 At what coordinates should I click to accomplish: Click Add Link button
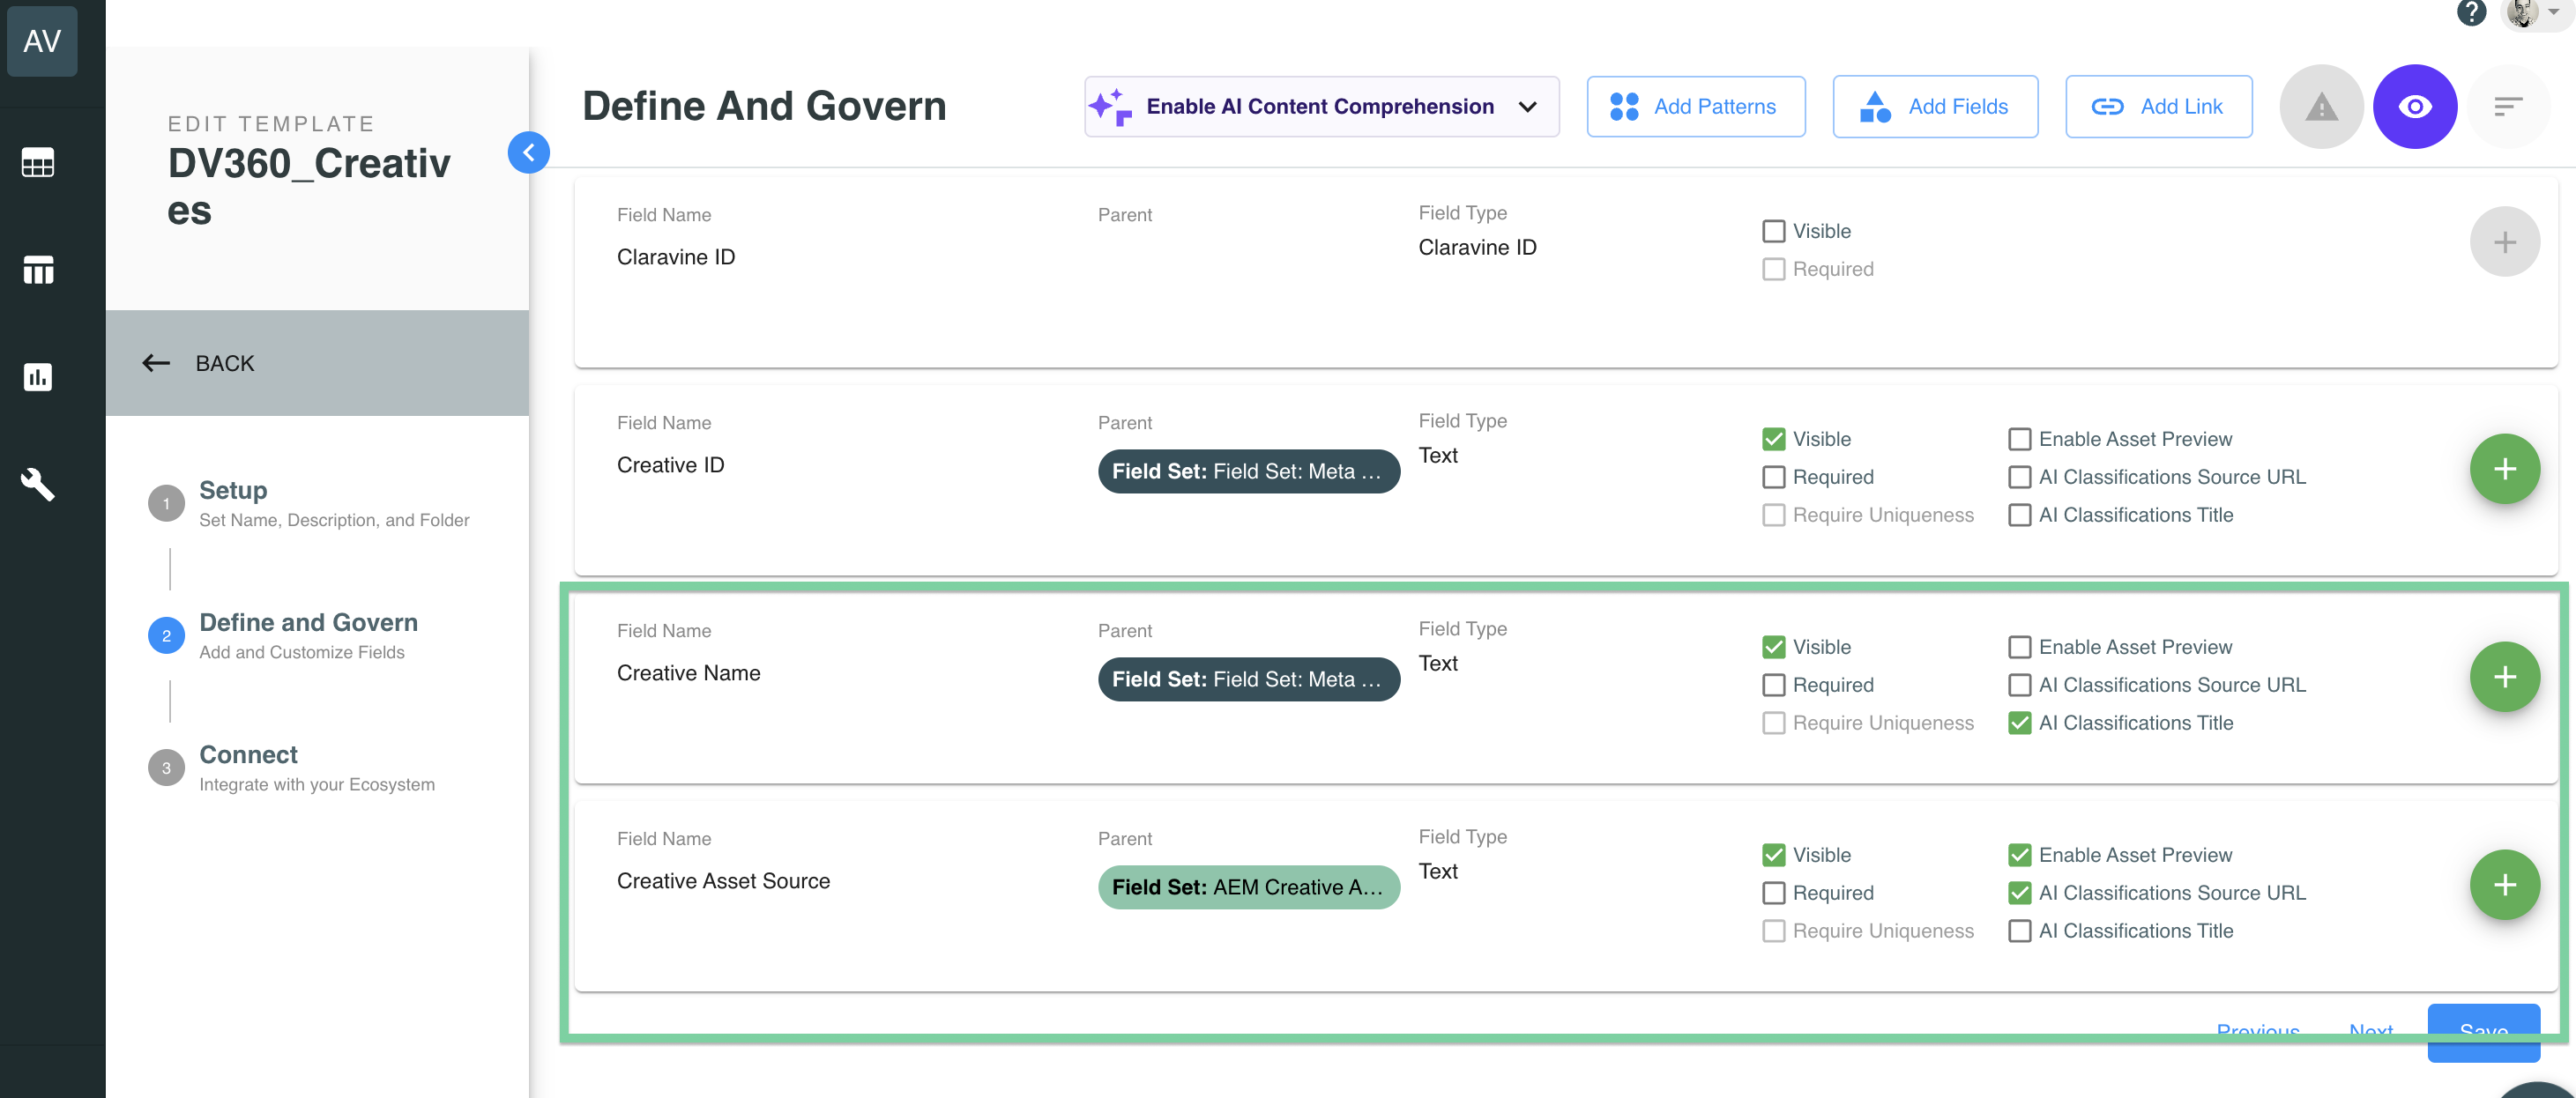(x=2159, y=107)
